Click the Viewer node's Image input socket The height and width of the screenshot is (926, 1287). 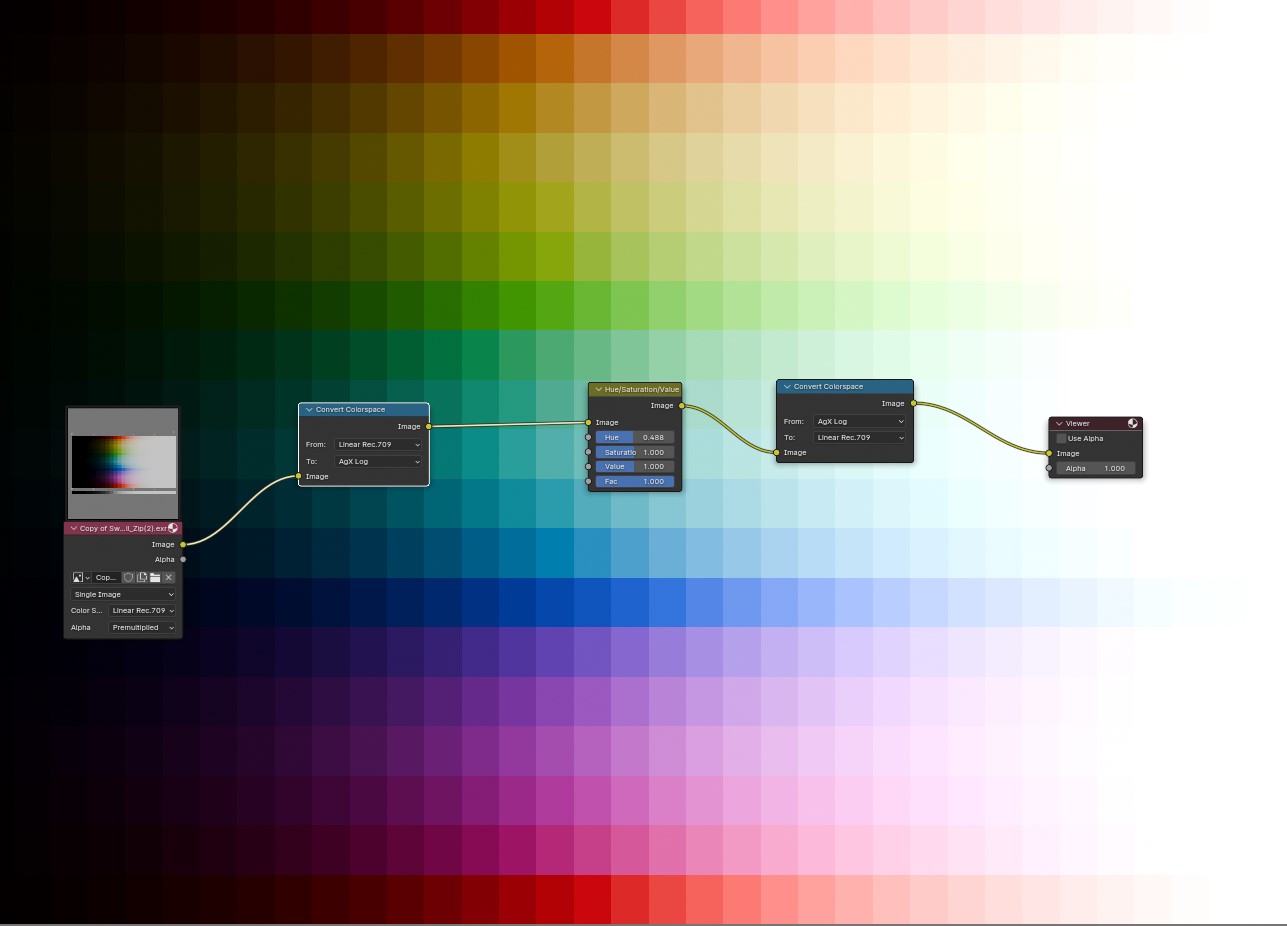(x=1049, y=453)
